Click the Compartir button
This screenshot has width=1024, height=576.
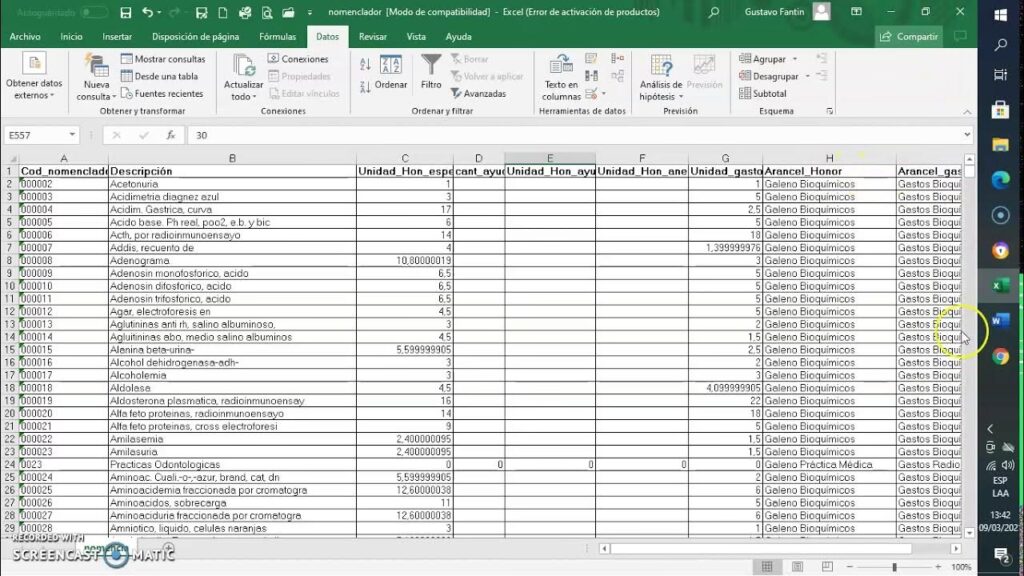(x=909, y=36)
